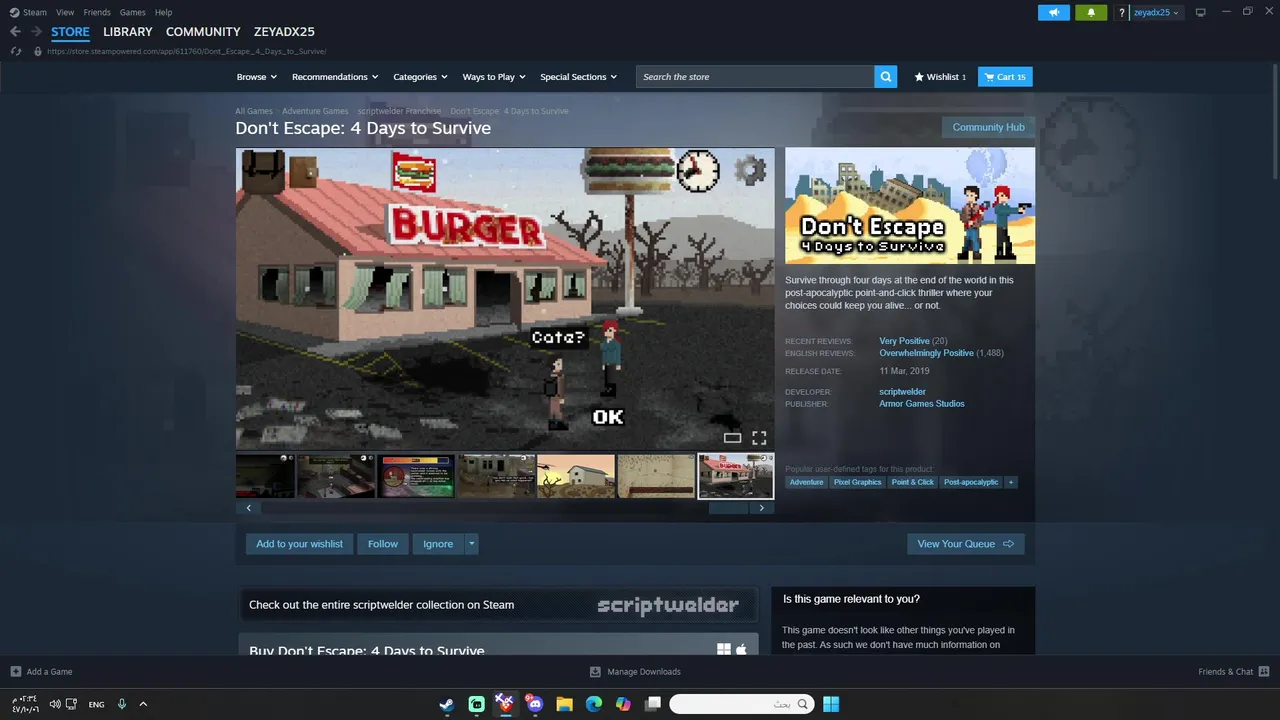Switch to the COMMUNITY tab
The width and height of the screenshot is (1280, 720).
pyautogui.click(x=203, y=32)
